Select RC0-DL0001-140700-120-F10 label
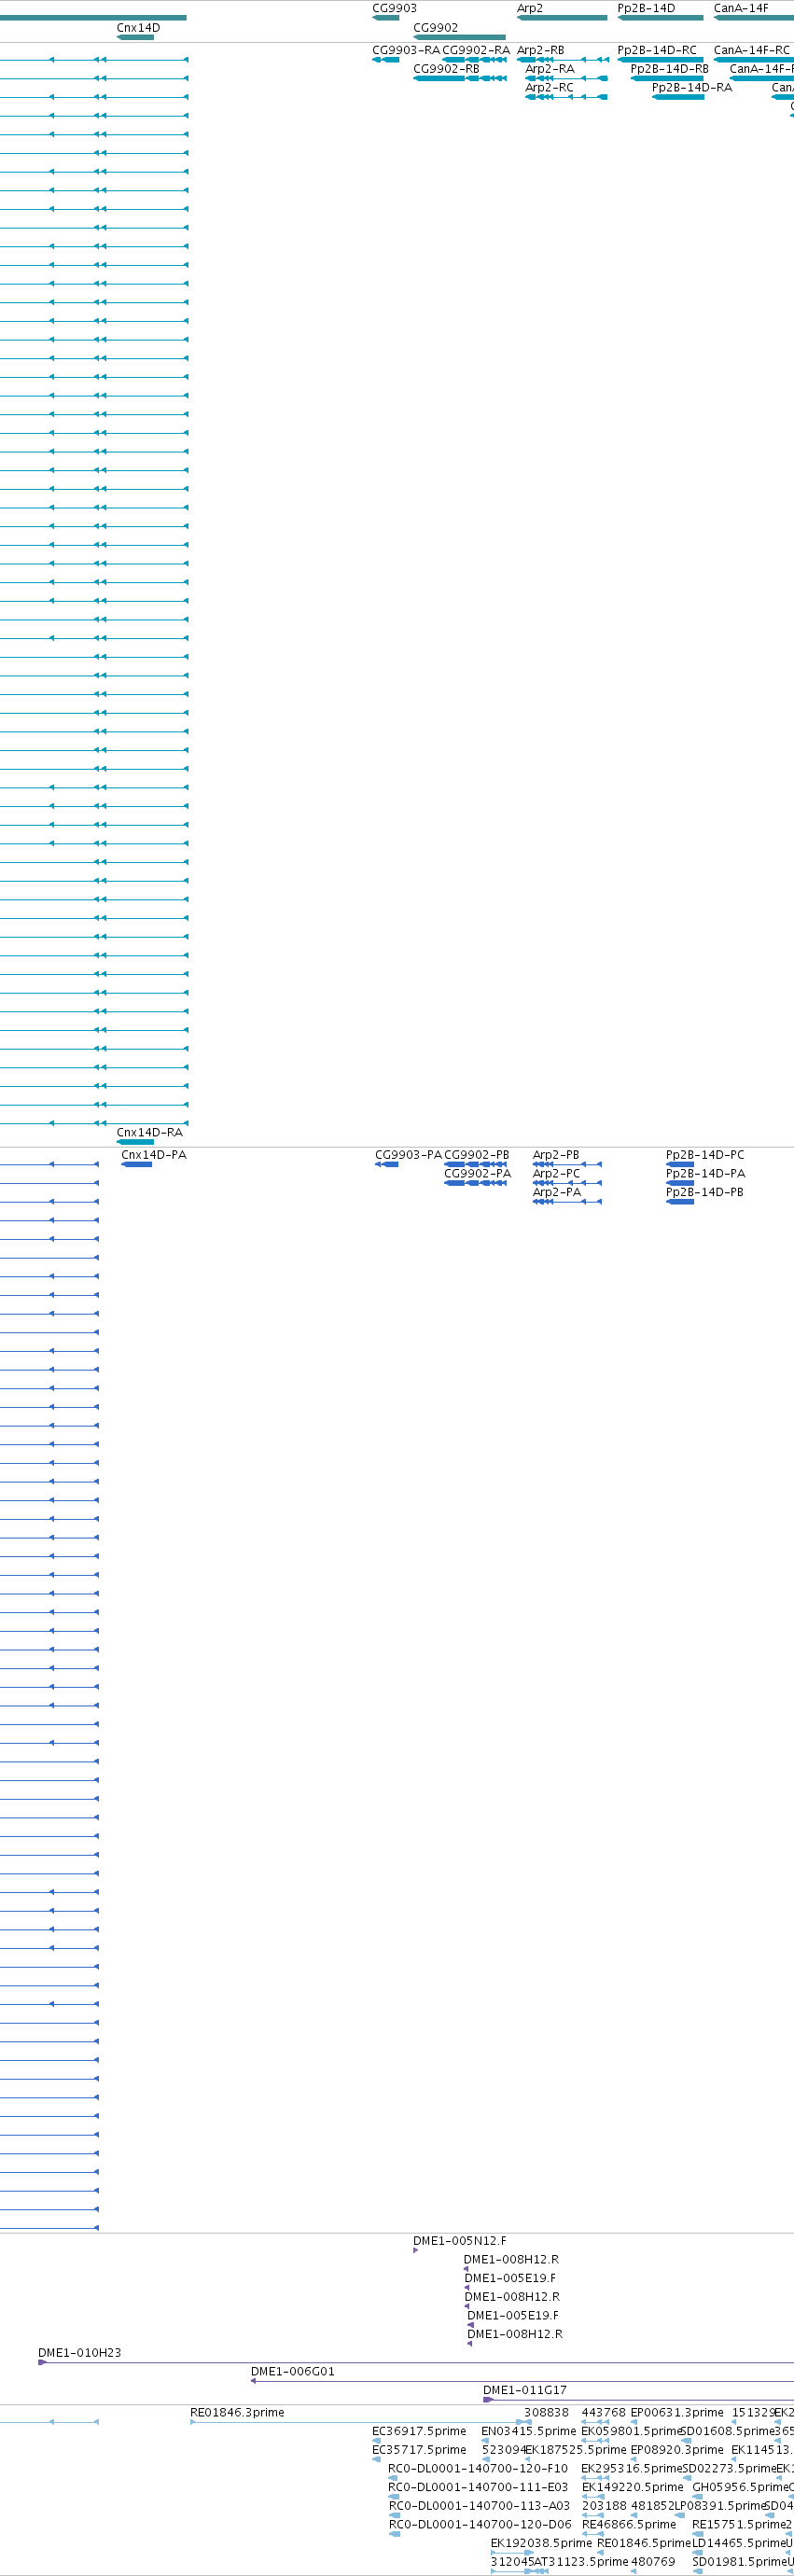794x2576 pixels. [x=478, y=2469]
